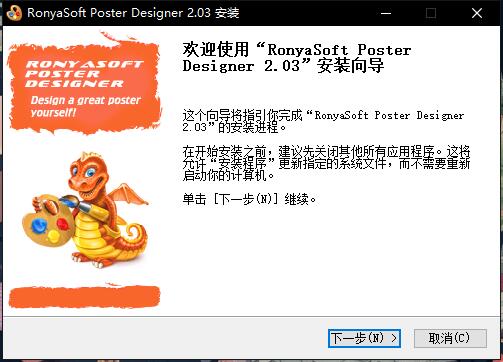Click the 下一步(N) button to continue
The image size is (503, 362).
click(364, 338)
